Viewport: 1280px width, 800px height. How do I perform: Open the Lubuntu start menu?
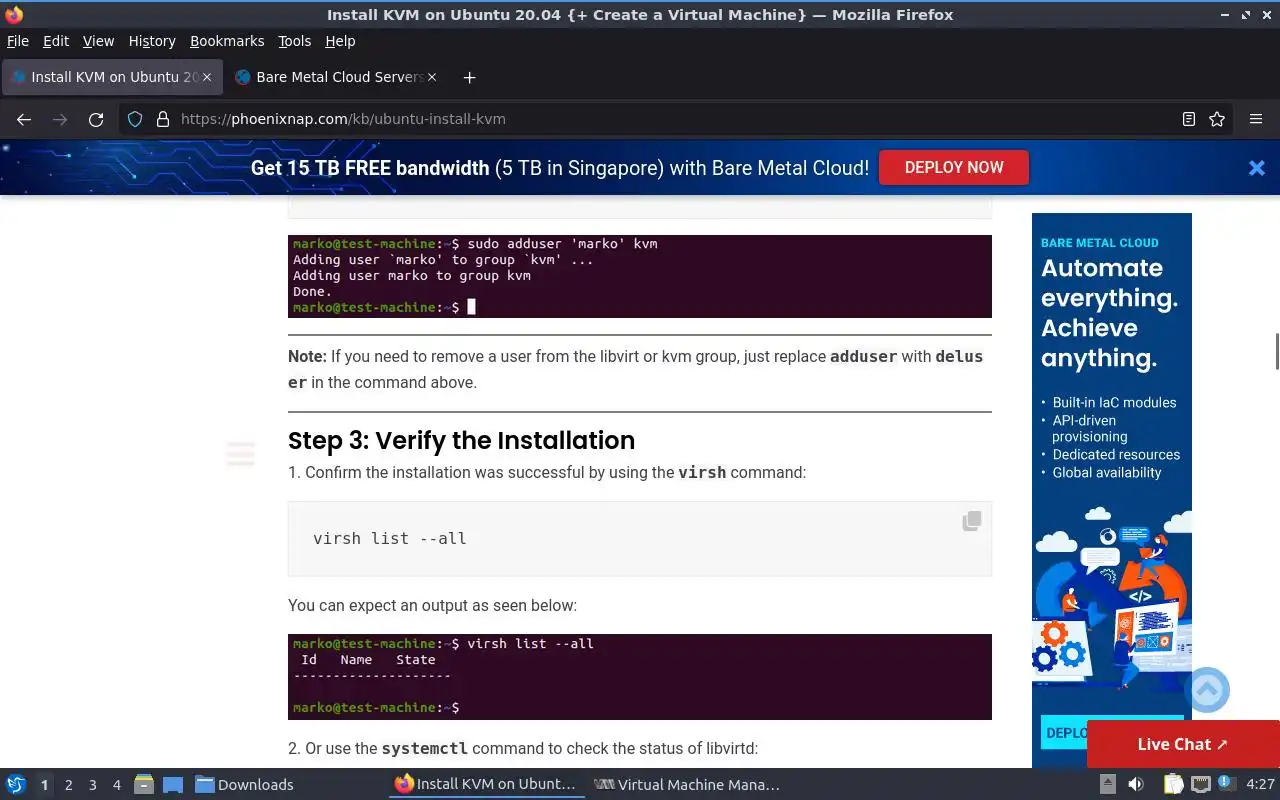coord(16,784)
